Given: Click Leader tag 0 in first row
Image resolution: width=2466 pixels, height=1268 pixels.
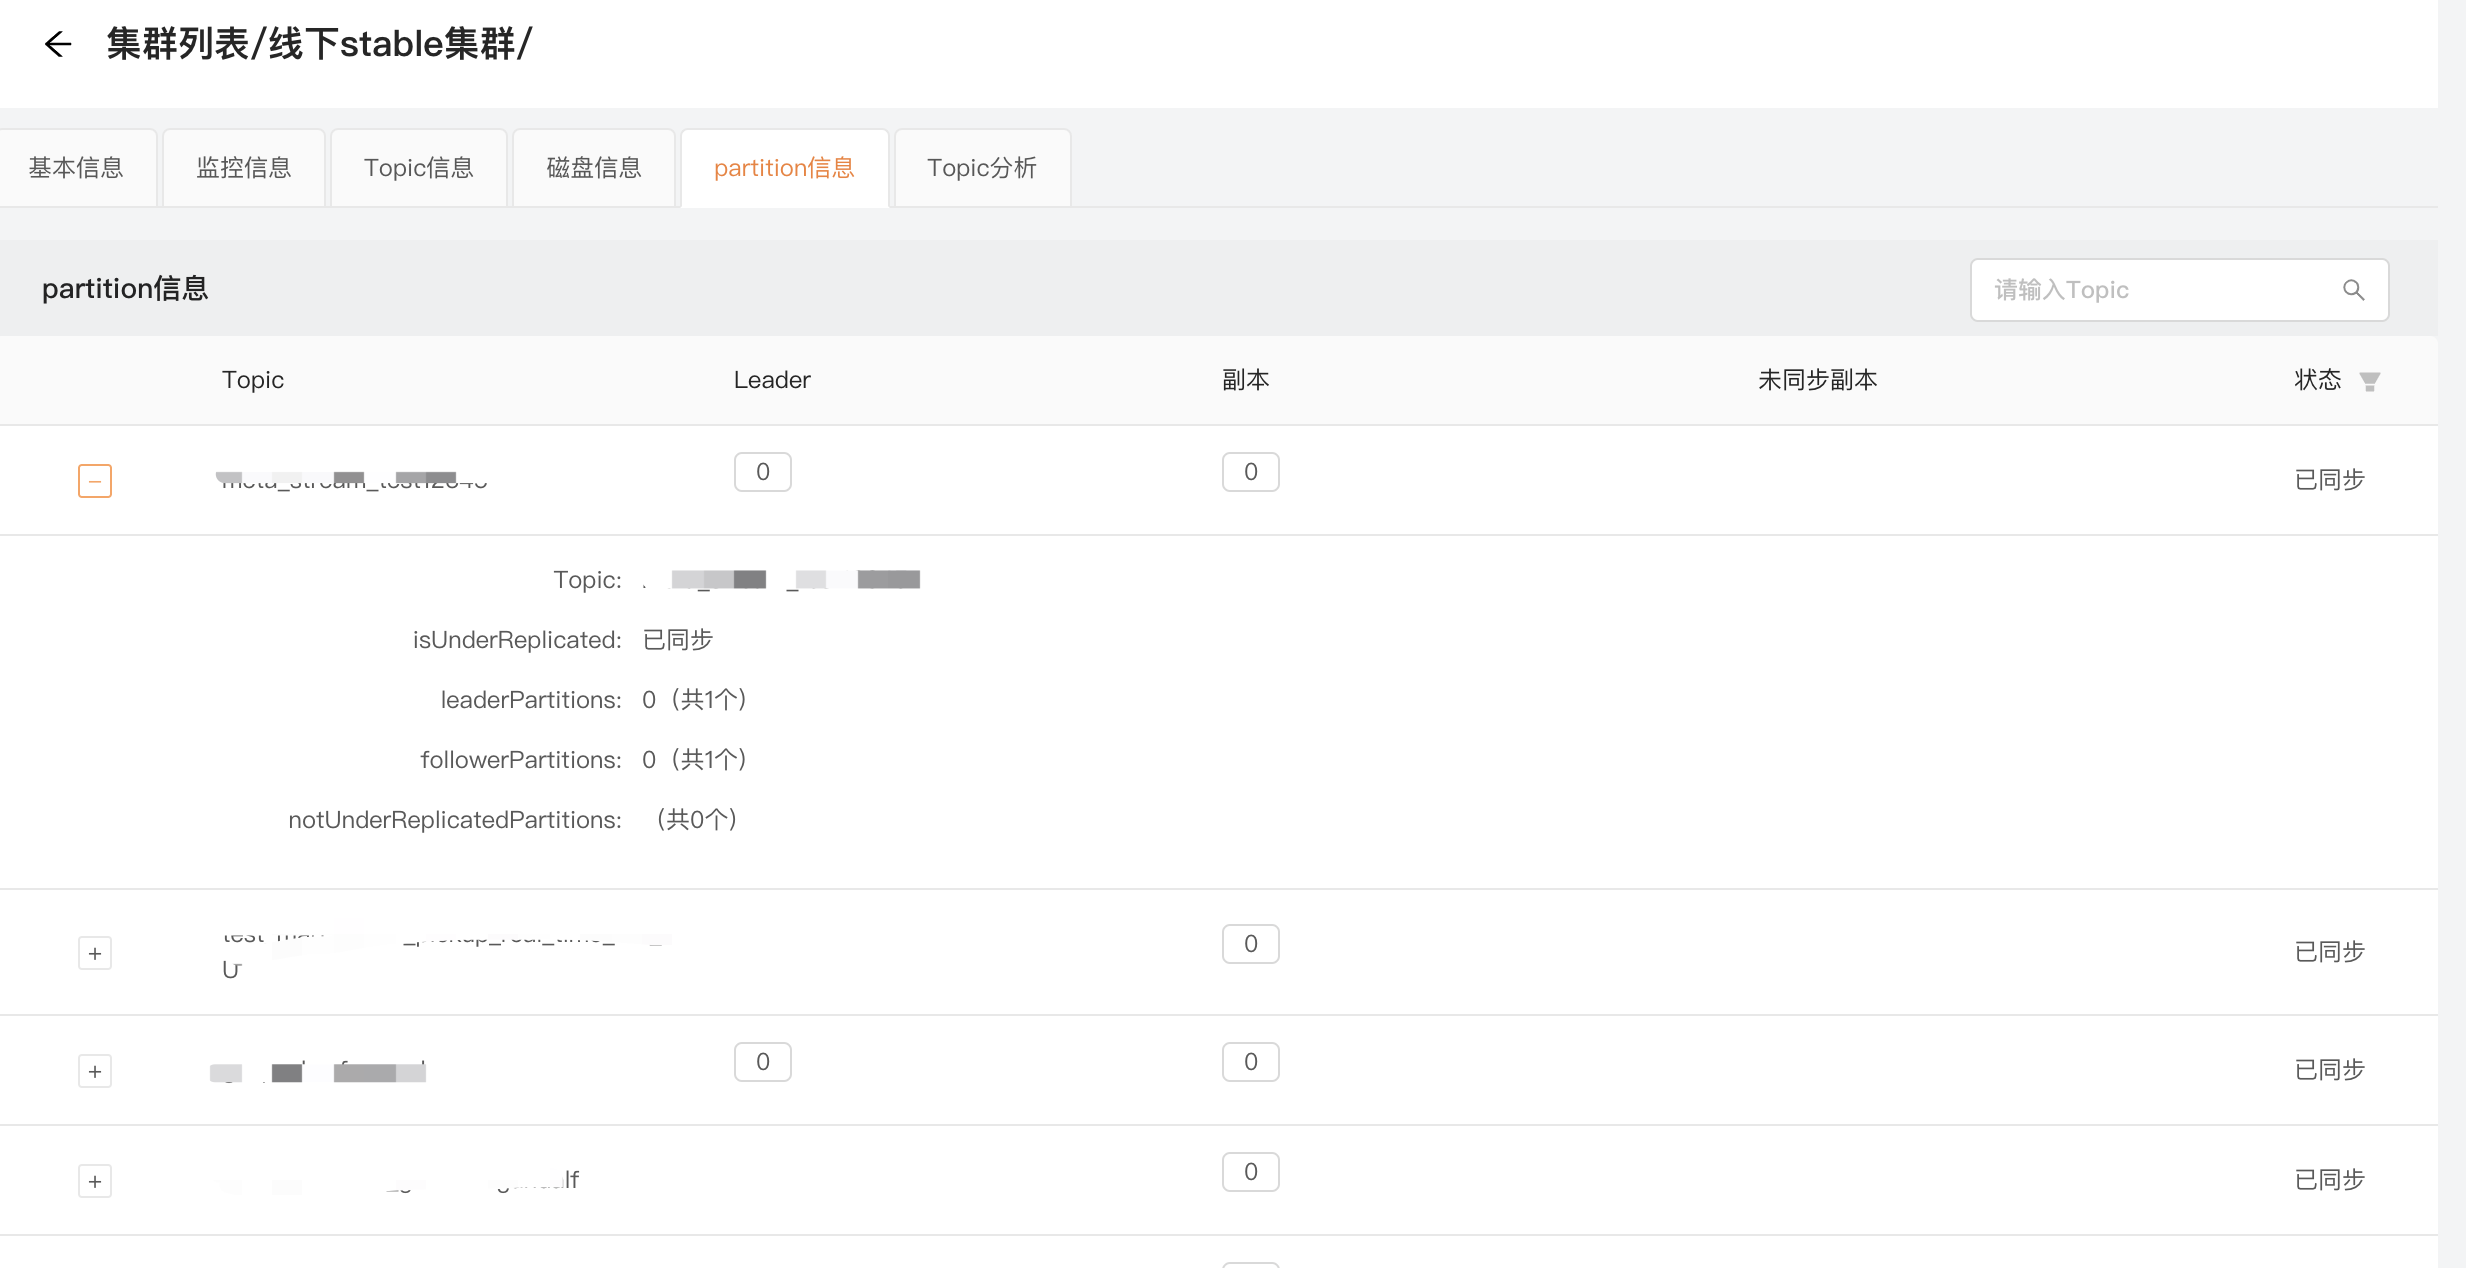Looking at the screenshot, I should pyautogui.click(x=763, y=472).
